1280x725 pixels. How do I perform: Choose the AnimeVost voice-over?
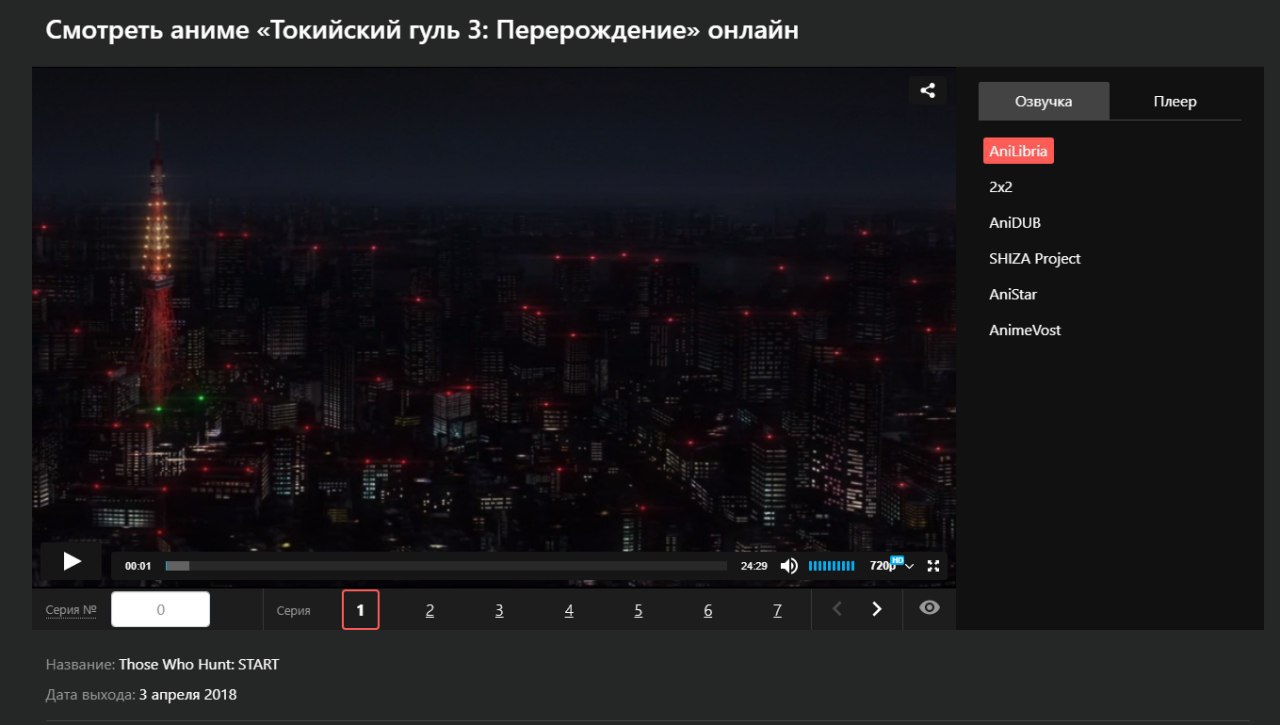(1025, 330)
